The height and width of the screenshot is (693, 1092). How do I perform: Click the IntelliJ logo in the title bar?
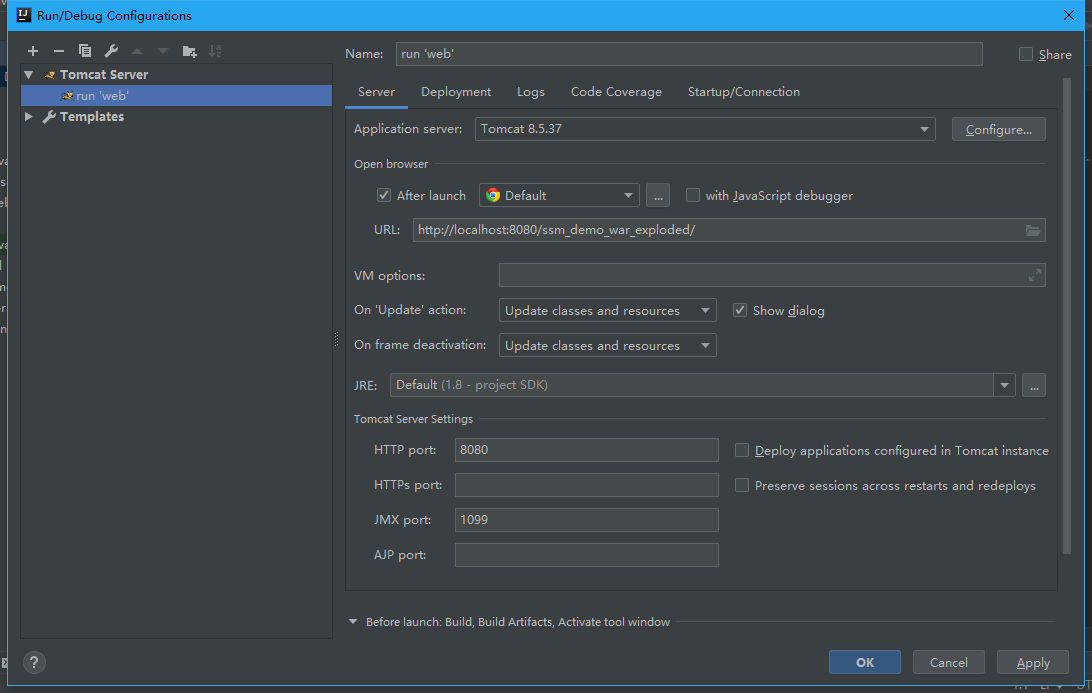coord(23,15)
